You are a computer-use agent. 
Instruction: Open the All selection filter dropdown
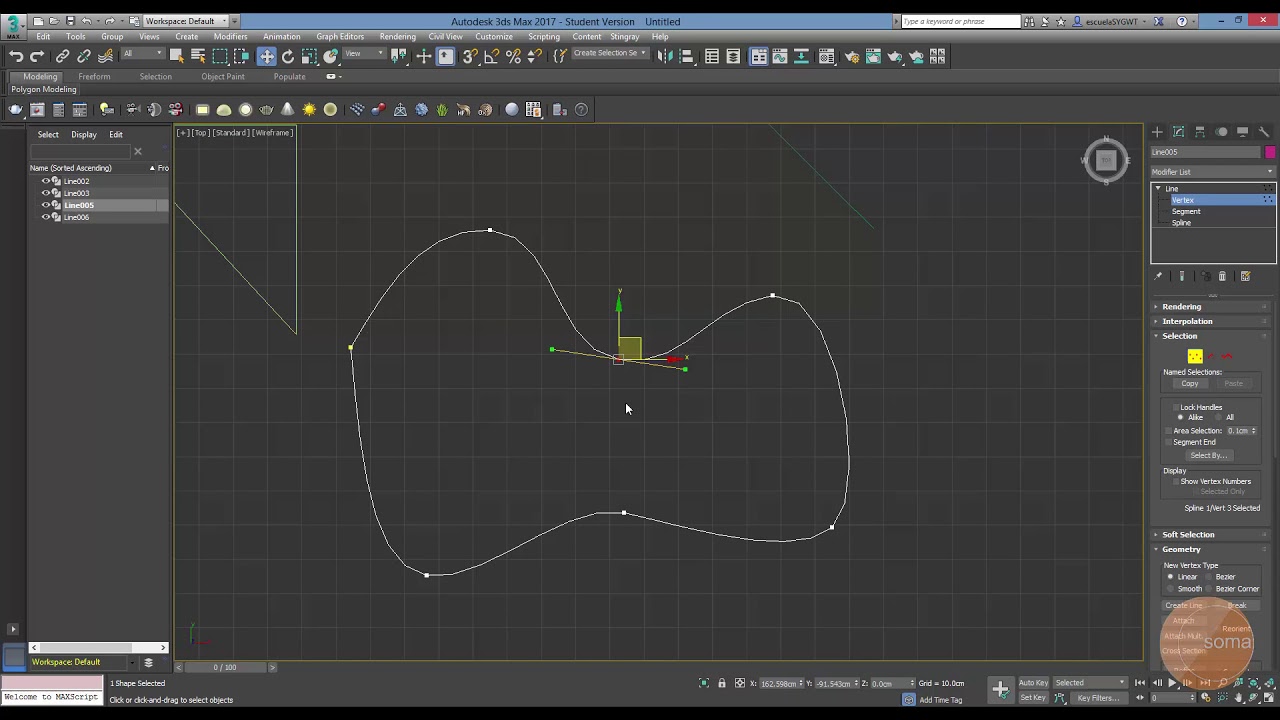[141, 54]
